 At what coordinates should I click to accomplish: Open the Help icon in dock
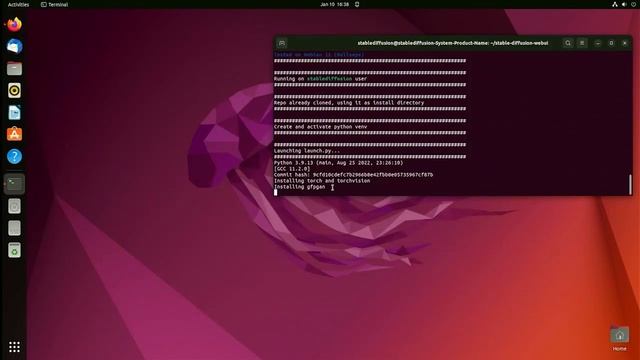tap(14, 156)
